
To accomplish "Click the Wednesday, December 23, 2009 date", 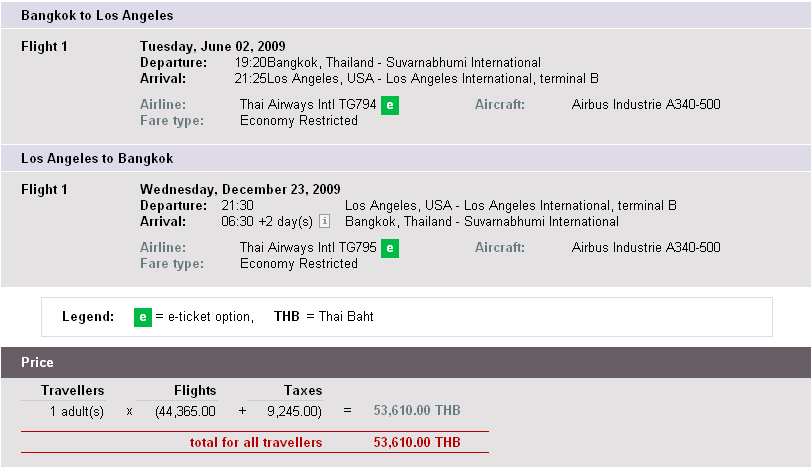I will pos(240,189).
